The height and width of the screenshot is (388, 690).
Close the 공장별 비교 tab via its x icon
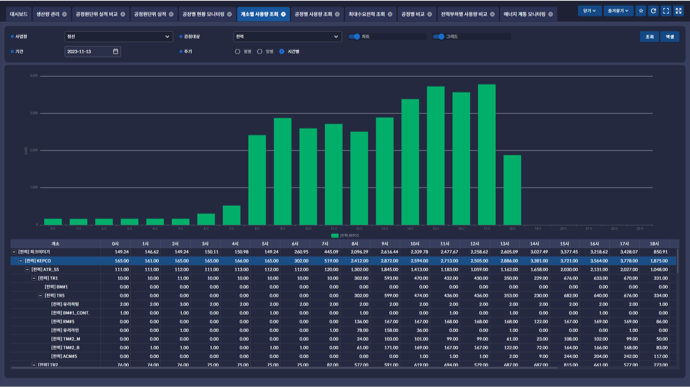point(429,14)
